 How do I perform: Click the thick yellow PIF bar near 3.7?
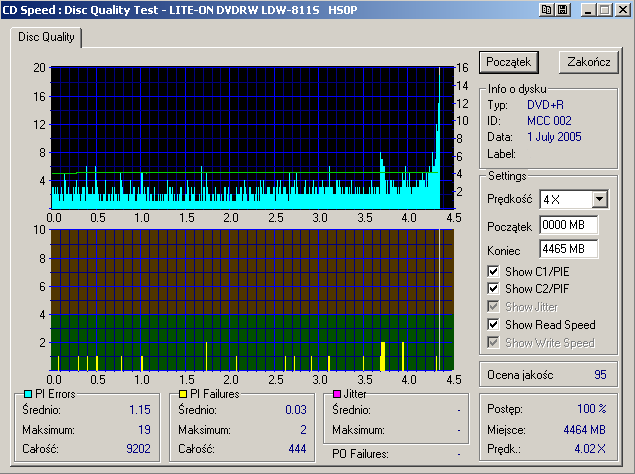pyautogui.click(x=382, y=357)
